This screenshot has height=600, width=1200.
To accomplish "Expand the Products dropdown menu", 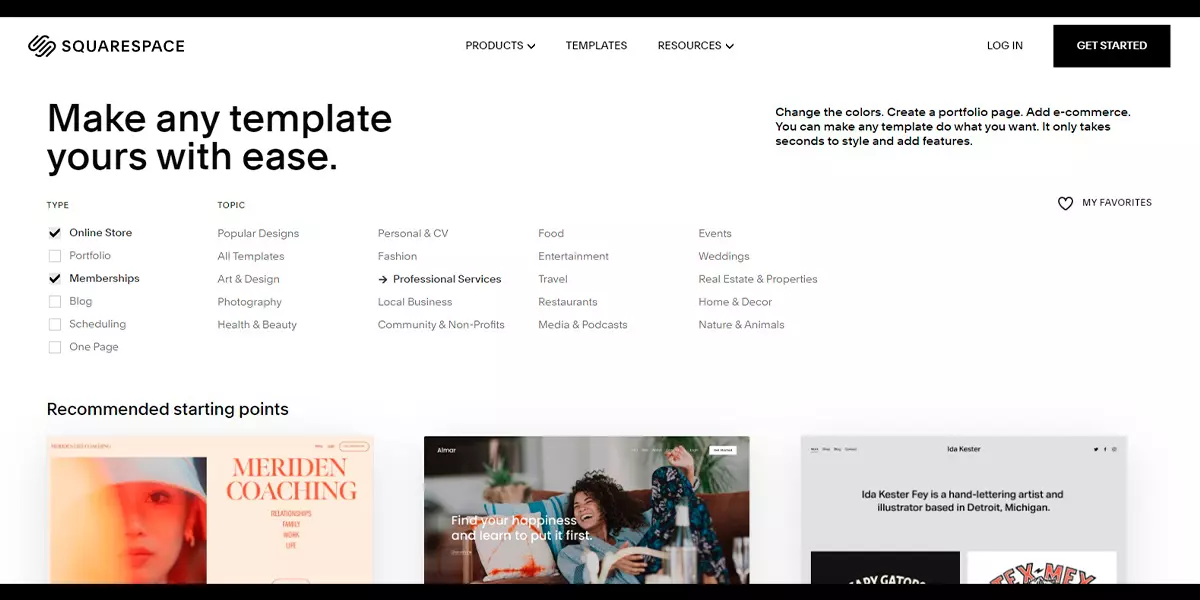I will 500,46.
